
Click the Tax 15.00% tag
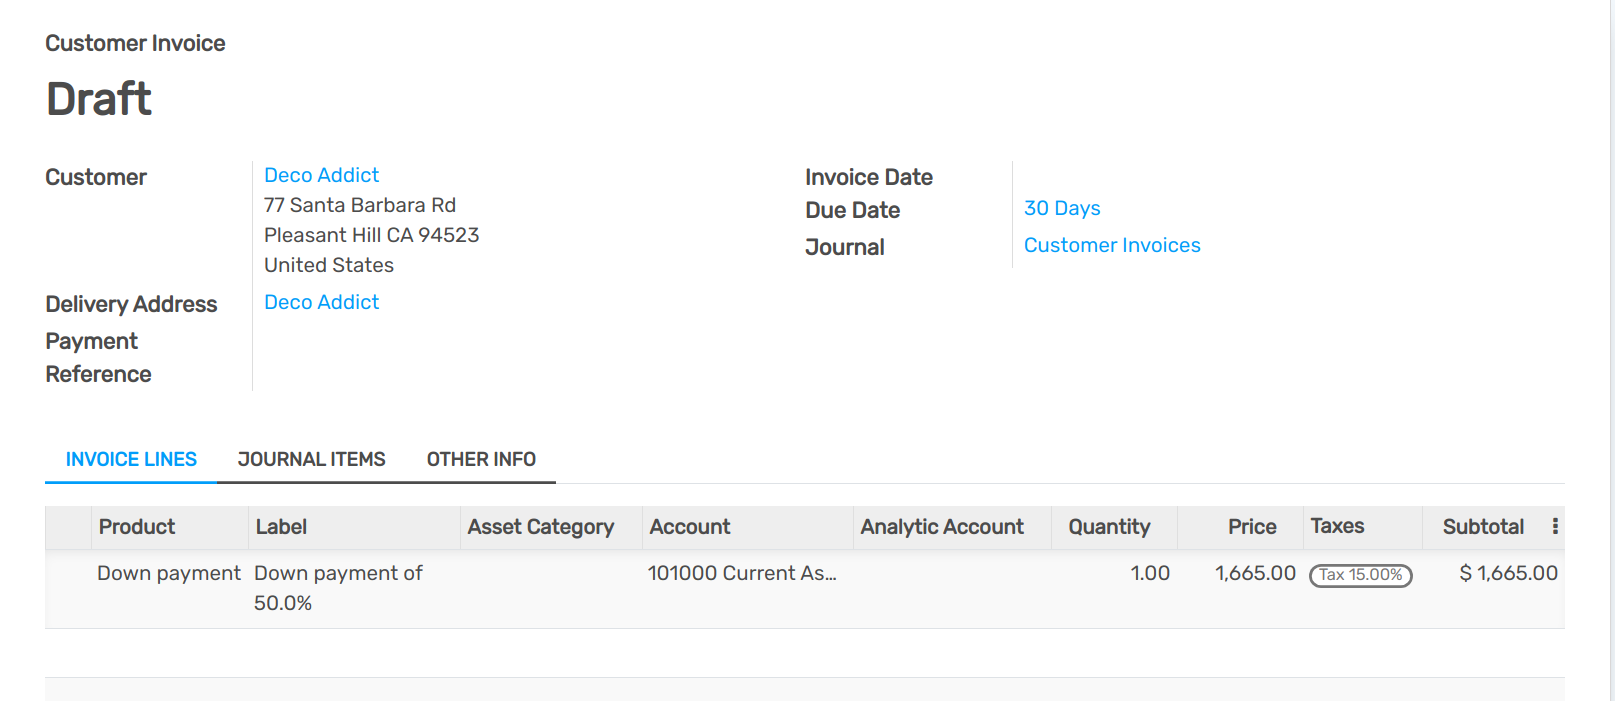click(x=1360, y=575)
